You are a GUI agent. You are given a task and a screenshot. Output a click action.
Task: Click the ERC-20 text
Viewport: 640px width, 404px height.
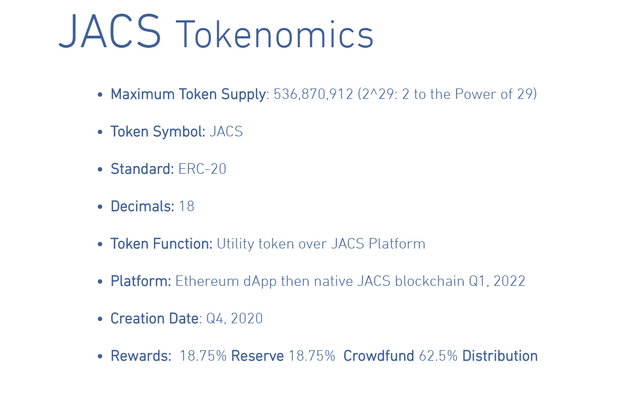tap(202, 169)
